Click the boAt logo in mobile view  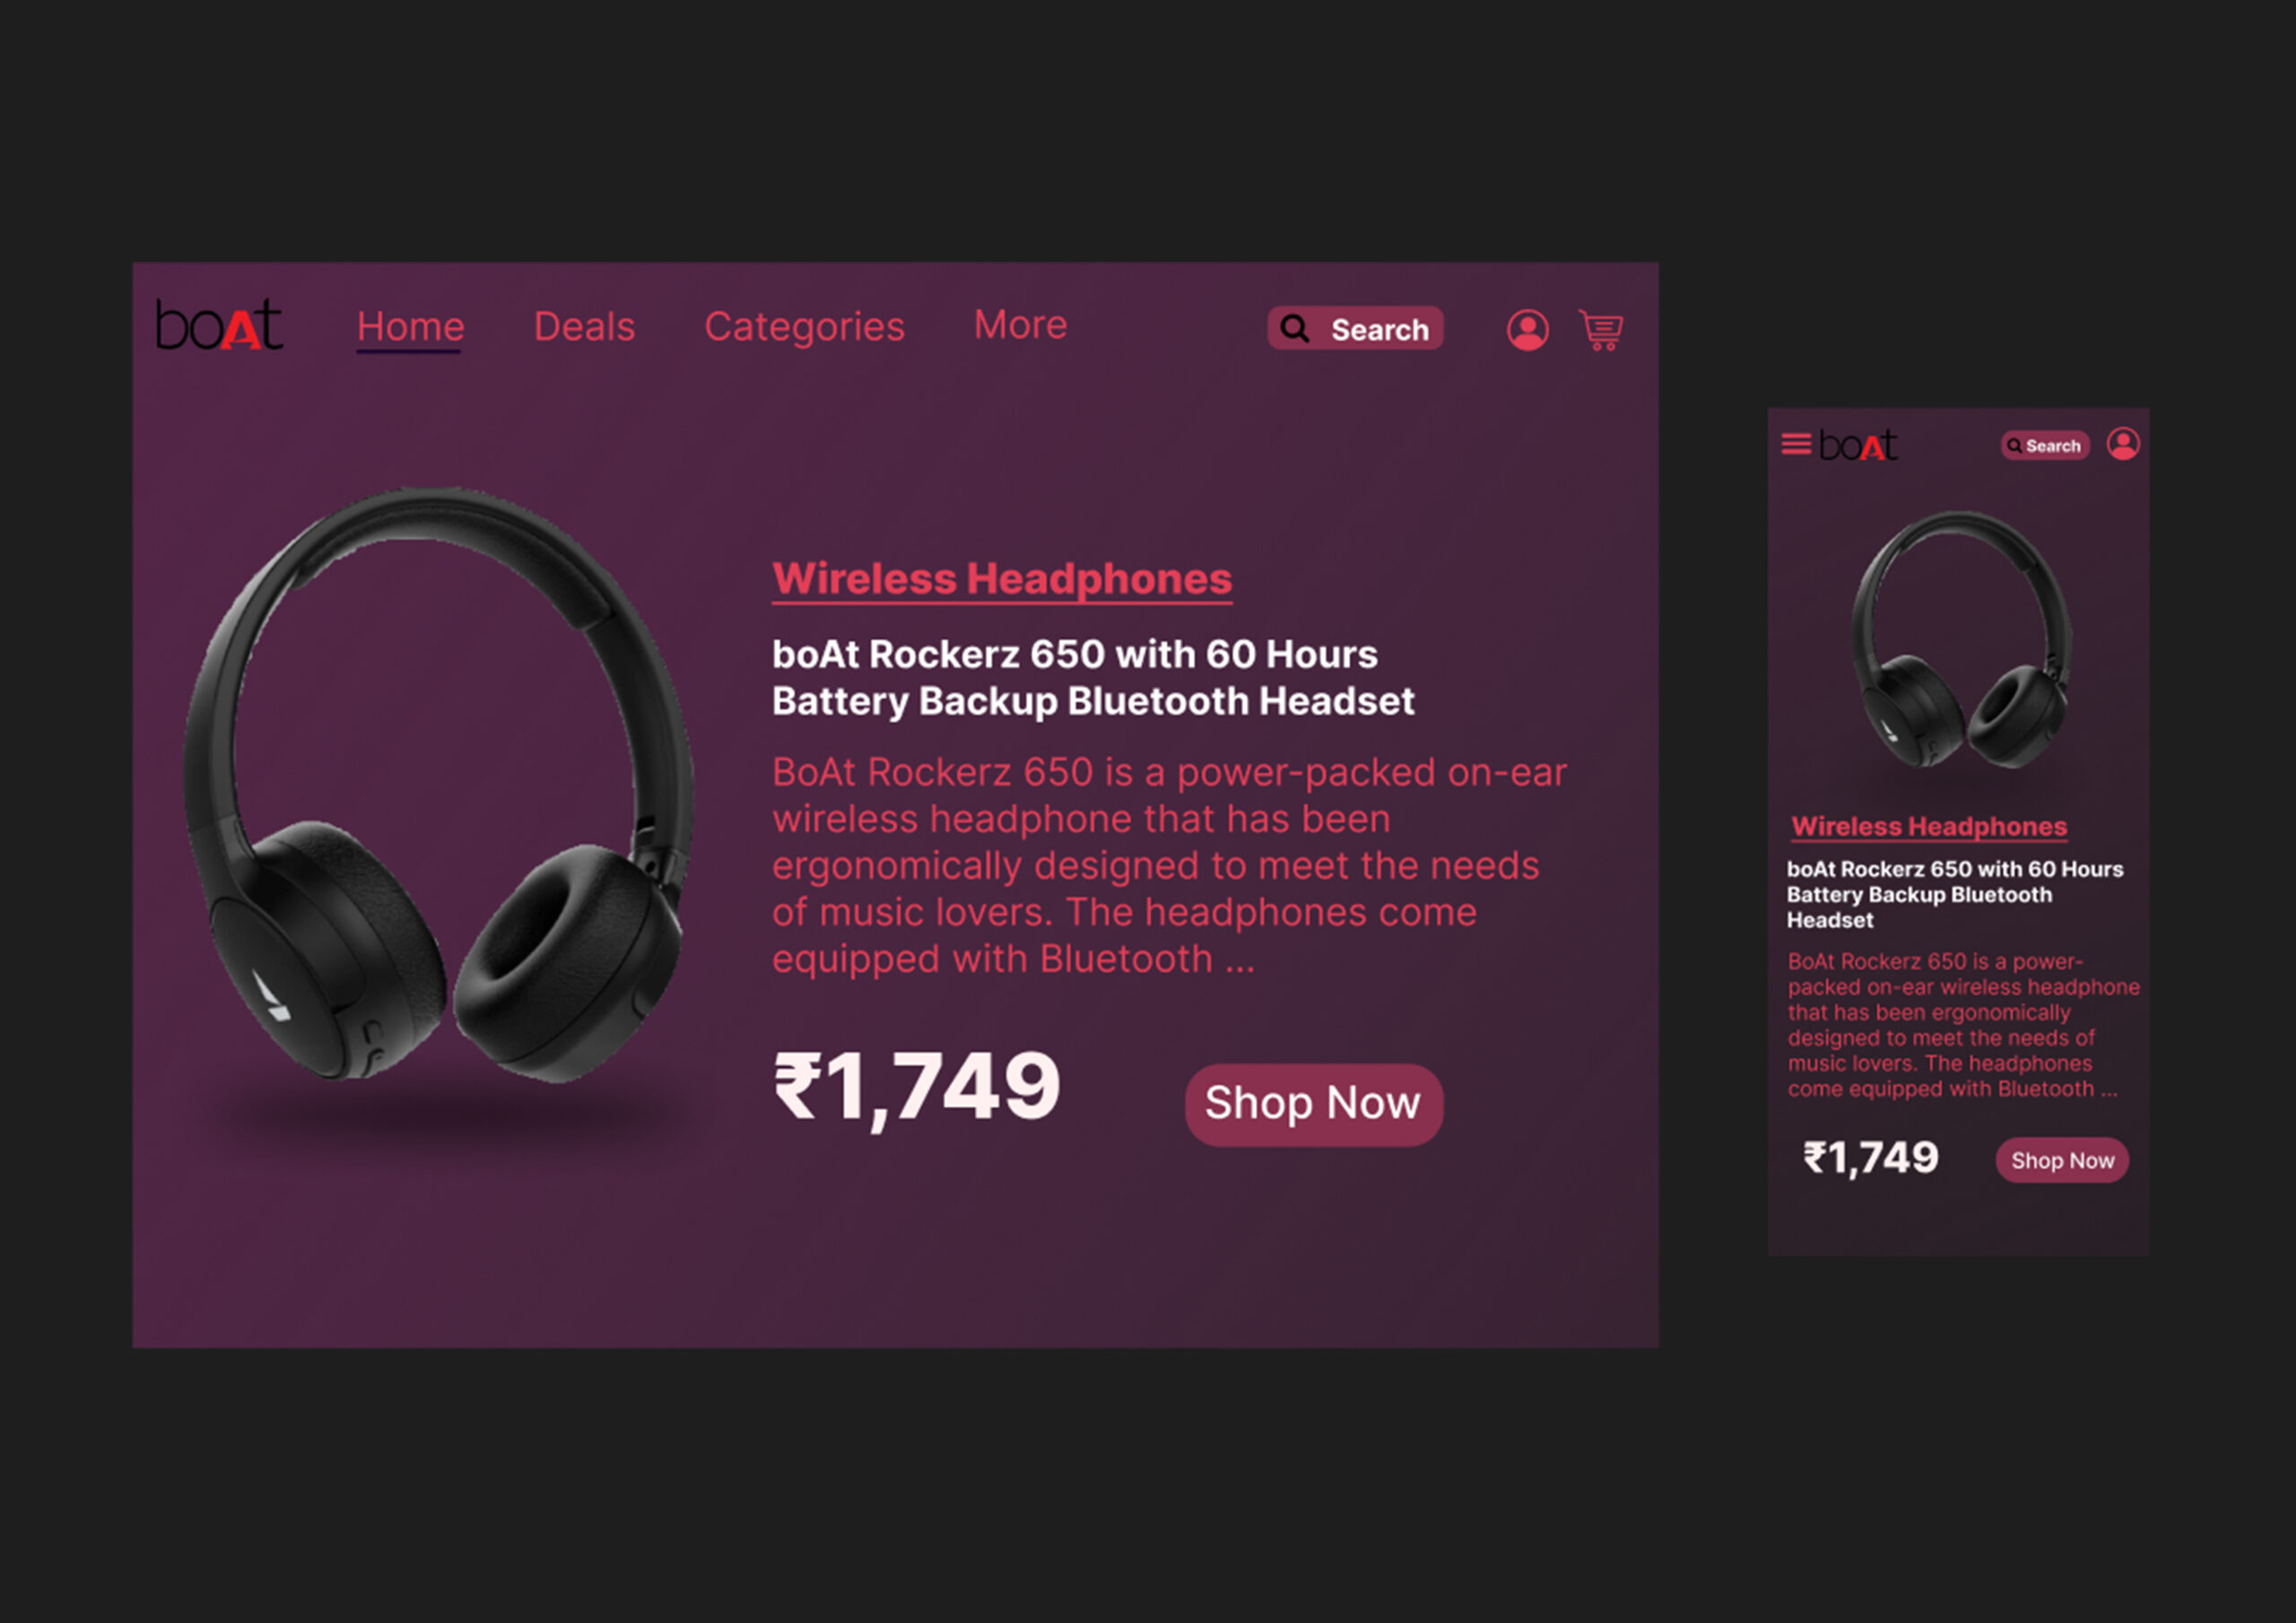(1858, 445)
